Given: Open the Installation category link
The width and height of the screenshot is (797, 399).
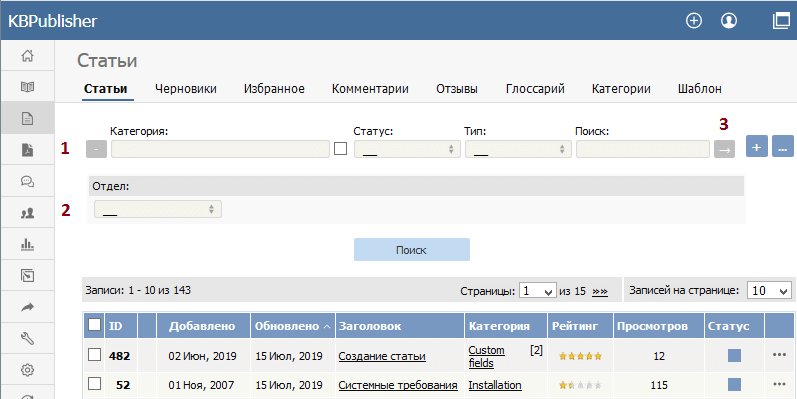Looking at the screenshot, I should coord(495,385).
